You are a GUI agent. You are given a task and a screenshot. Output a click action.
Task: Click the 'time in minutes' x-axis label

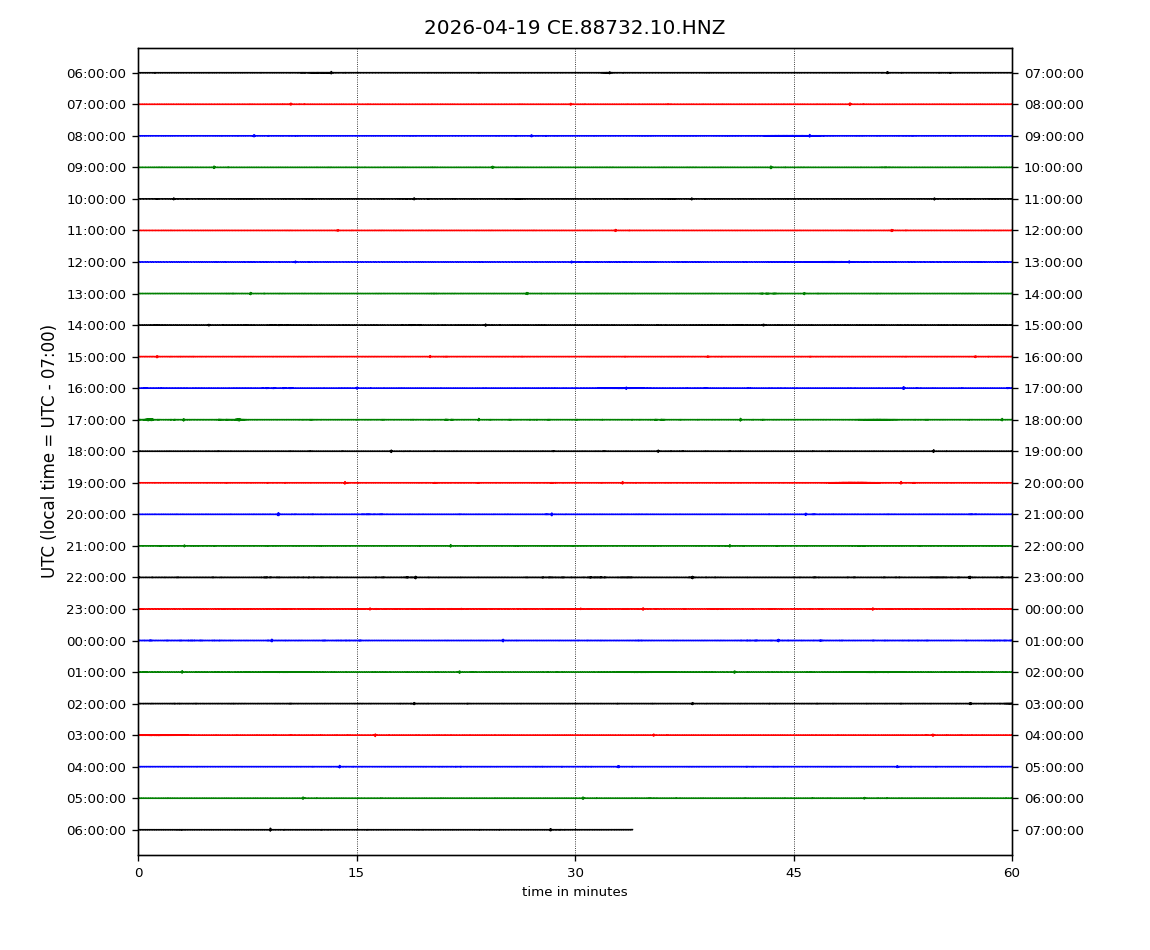574,892
